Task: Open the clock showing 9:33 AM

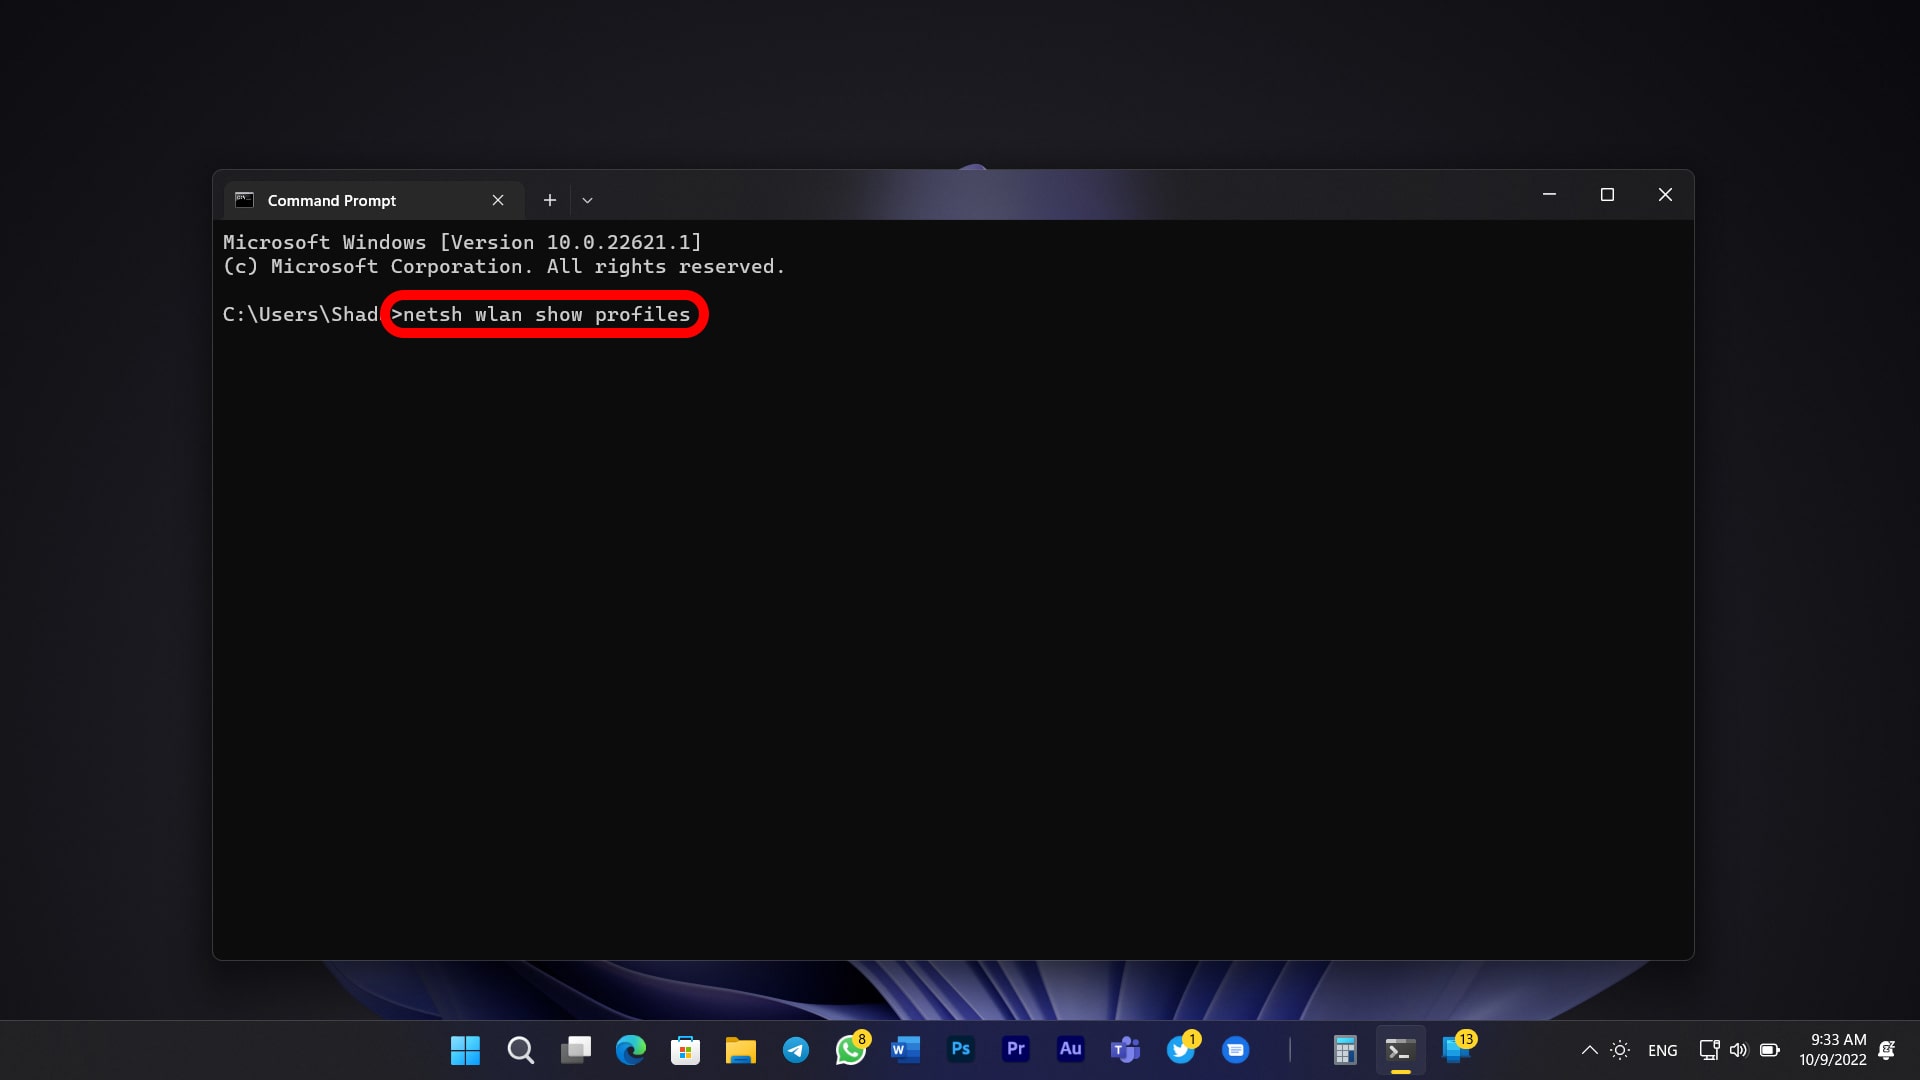Action: 1833,1050
